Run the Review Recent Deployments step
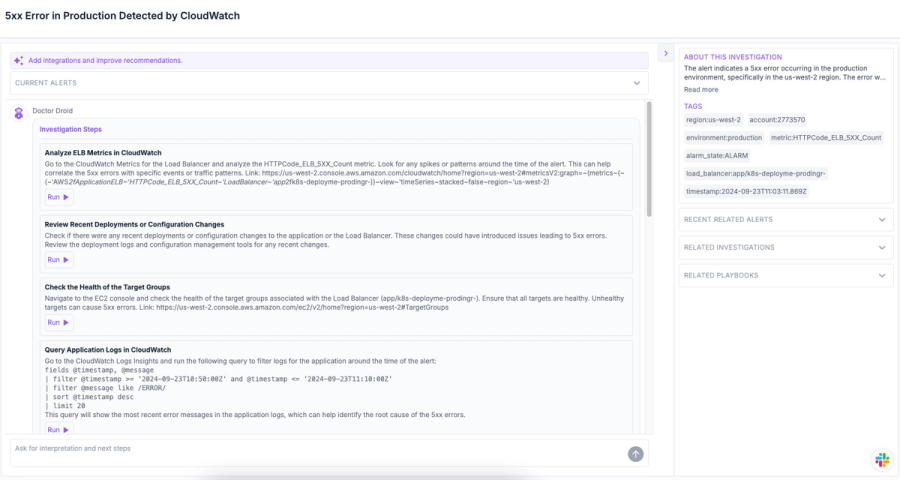The image size is (900, 480). pyautogui.click(x=58, y=260)
